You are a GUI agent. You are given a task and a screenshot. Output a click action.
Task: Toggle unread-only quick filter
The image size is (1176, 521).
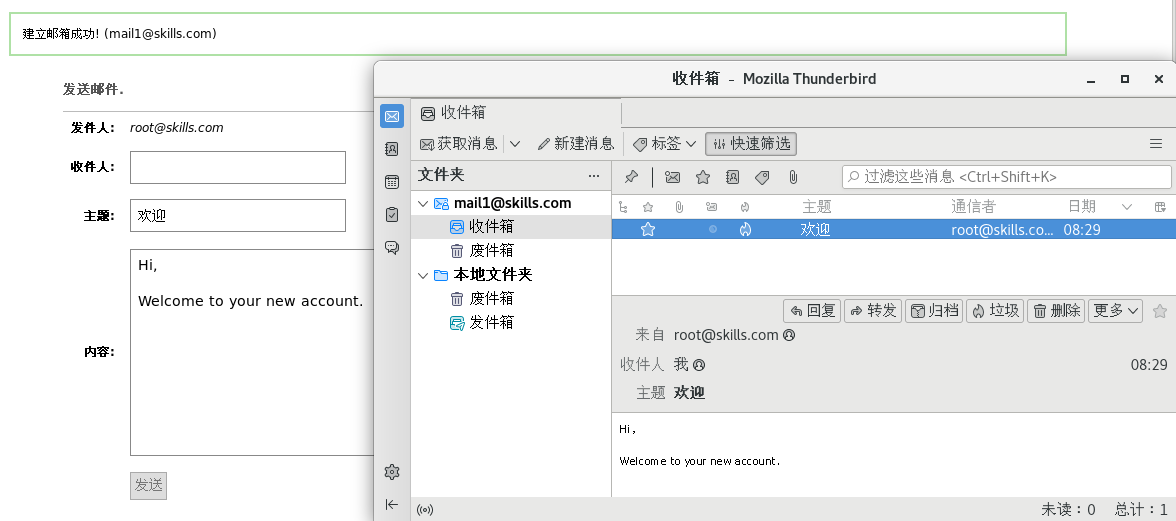[673, 177]
